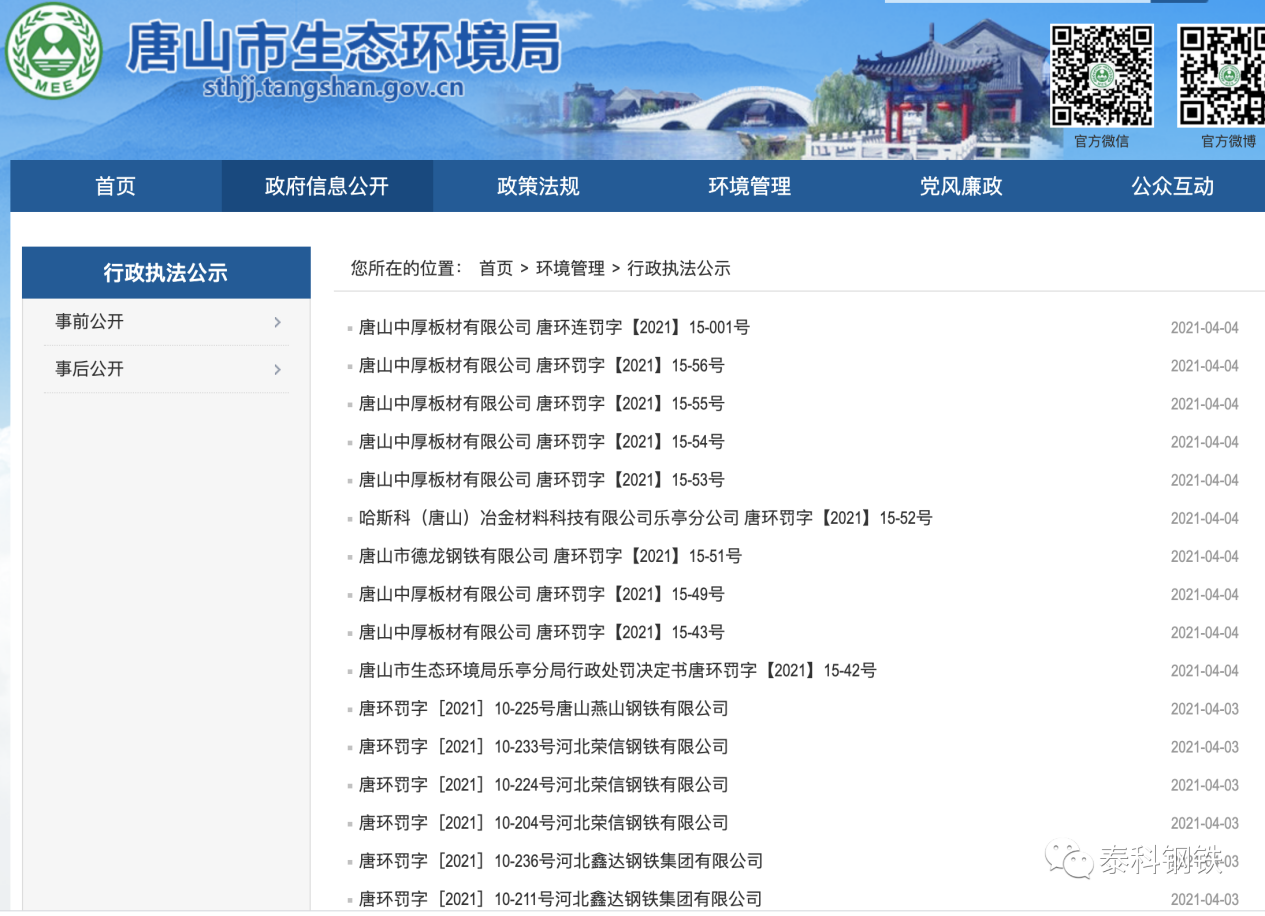Viewport: 1265px width, 916px height.
Task: Open 唐山市德龙钢铁有限公司 15-51号 notice
Action: (550, 555)
